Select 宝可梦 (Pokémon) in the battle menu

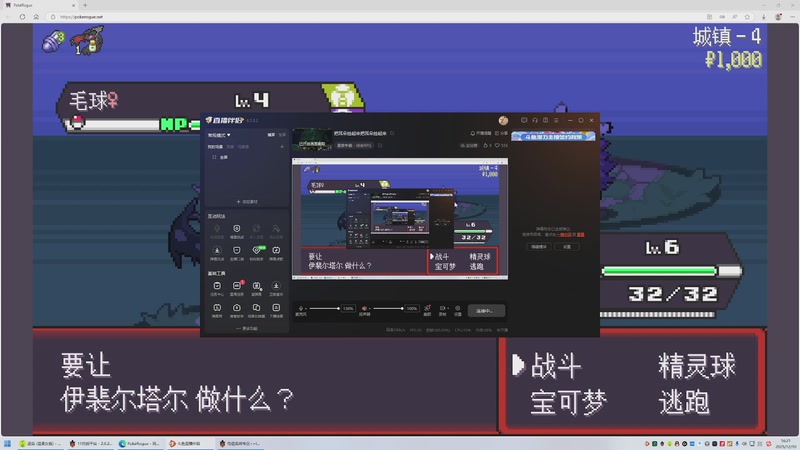568,402
